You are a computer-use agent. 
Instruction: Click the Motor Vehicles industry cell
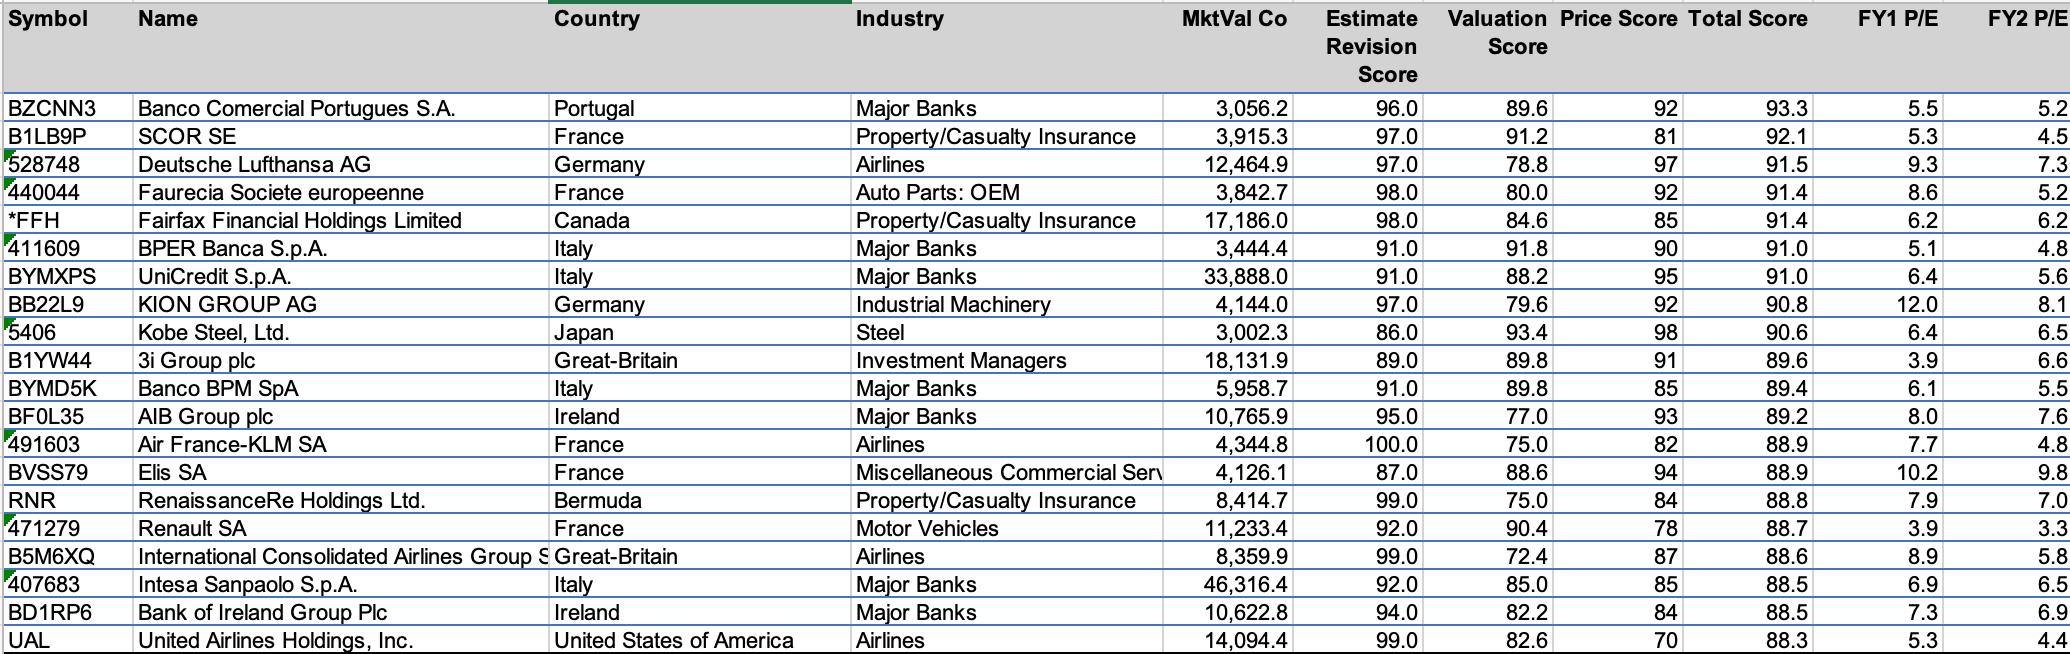(x=1006, y=528)
